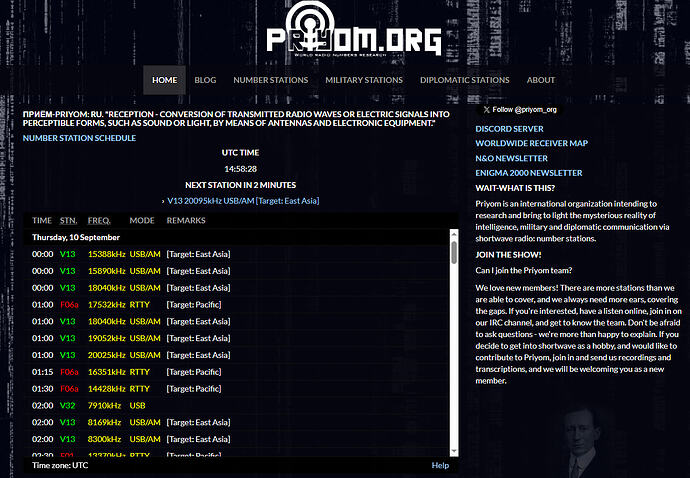Open the Enigma 2000 Newsletter link
This screenshot has height=478, width=690.
pyautogui.click(x=529, y=173)
